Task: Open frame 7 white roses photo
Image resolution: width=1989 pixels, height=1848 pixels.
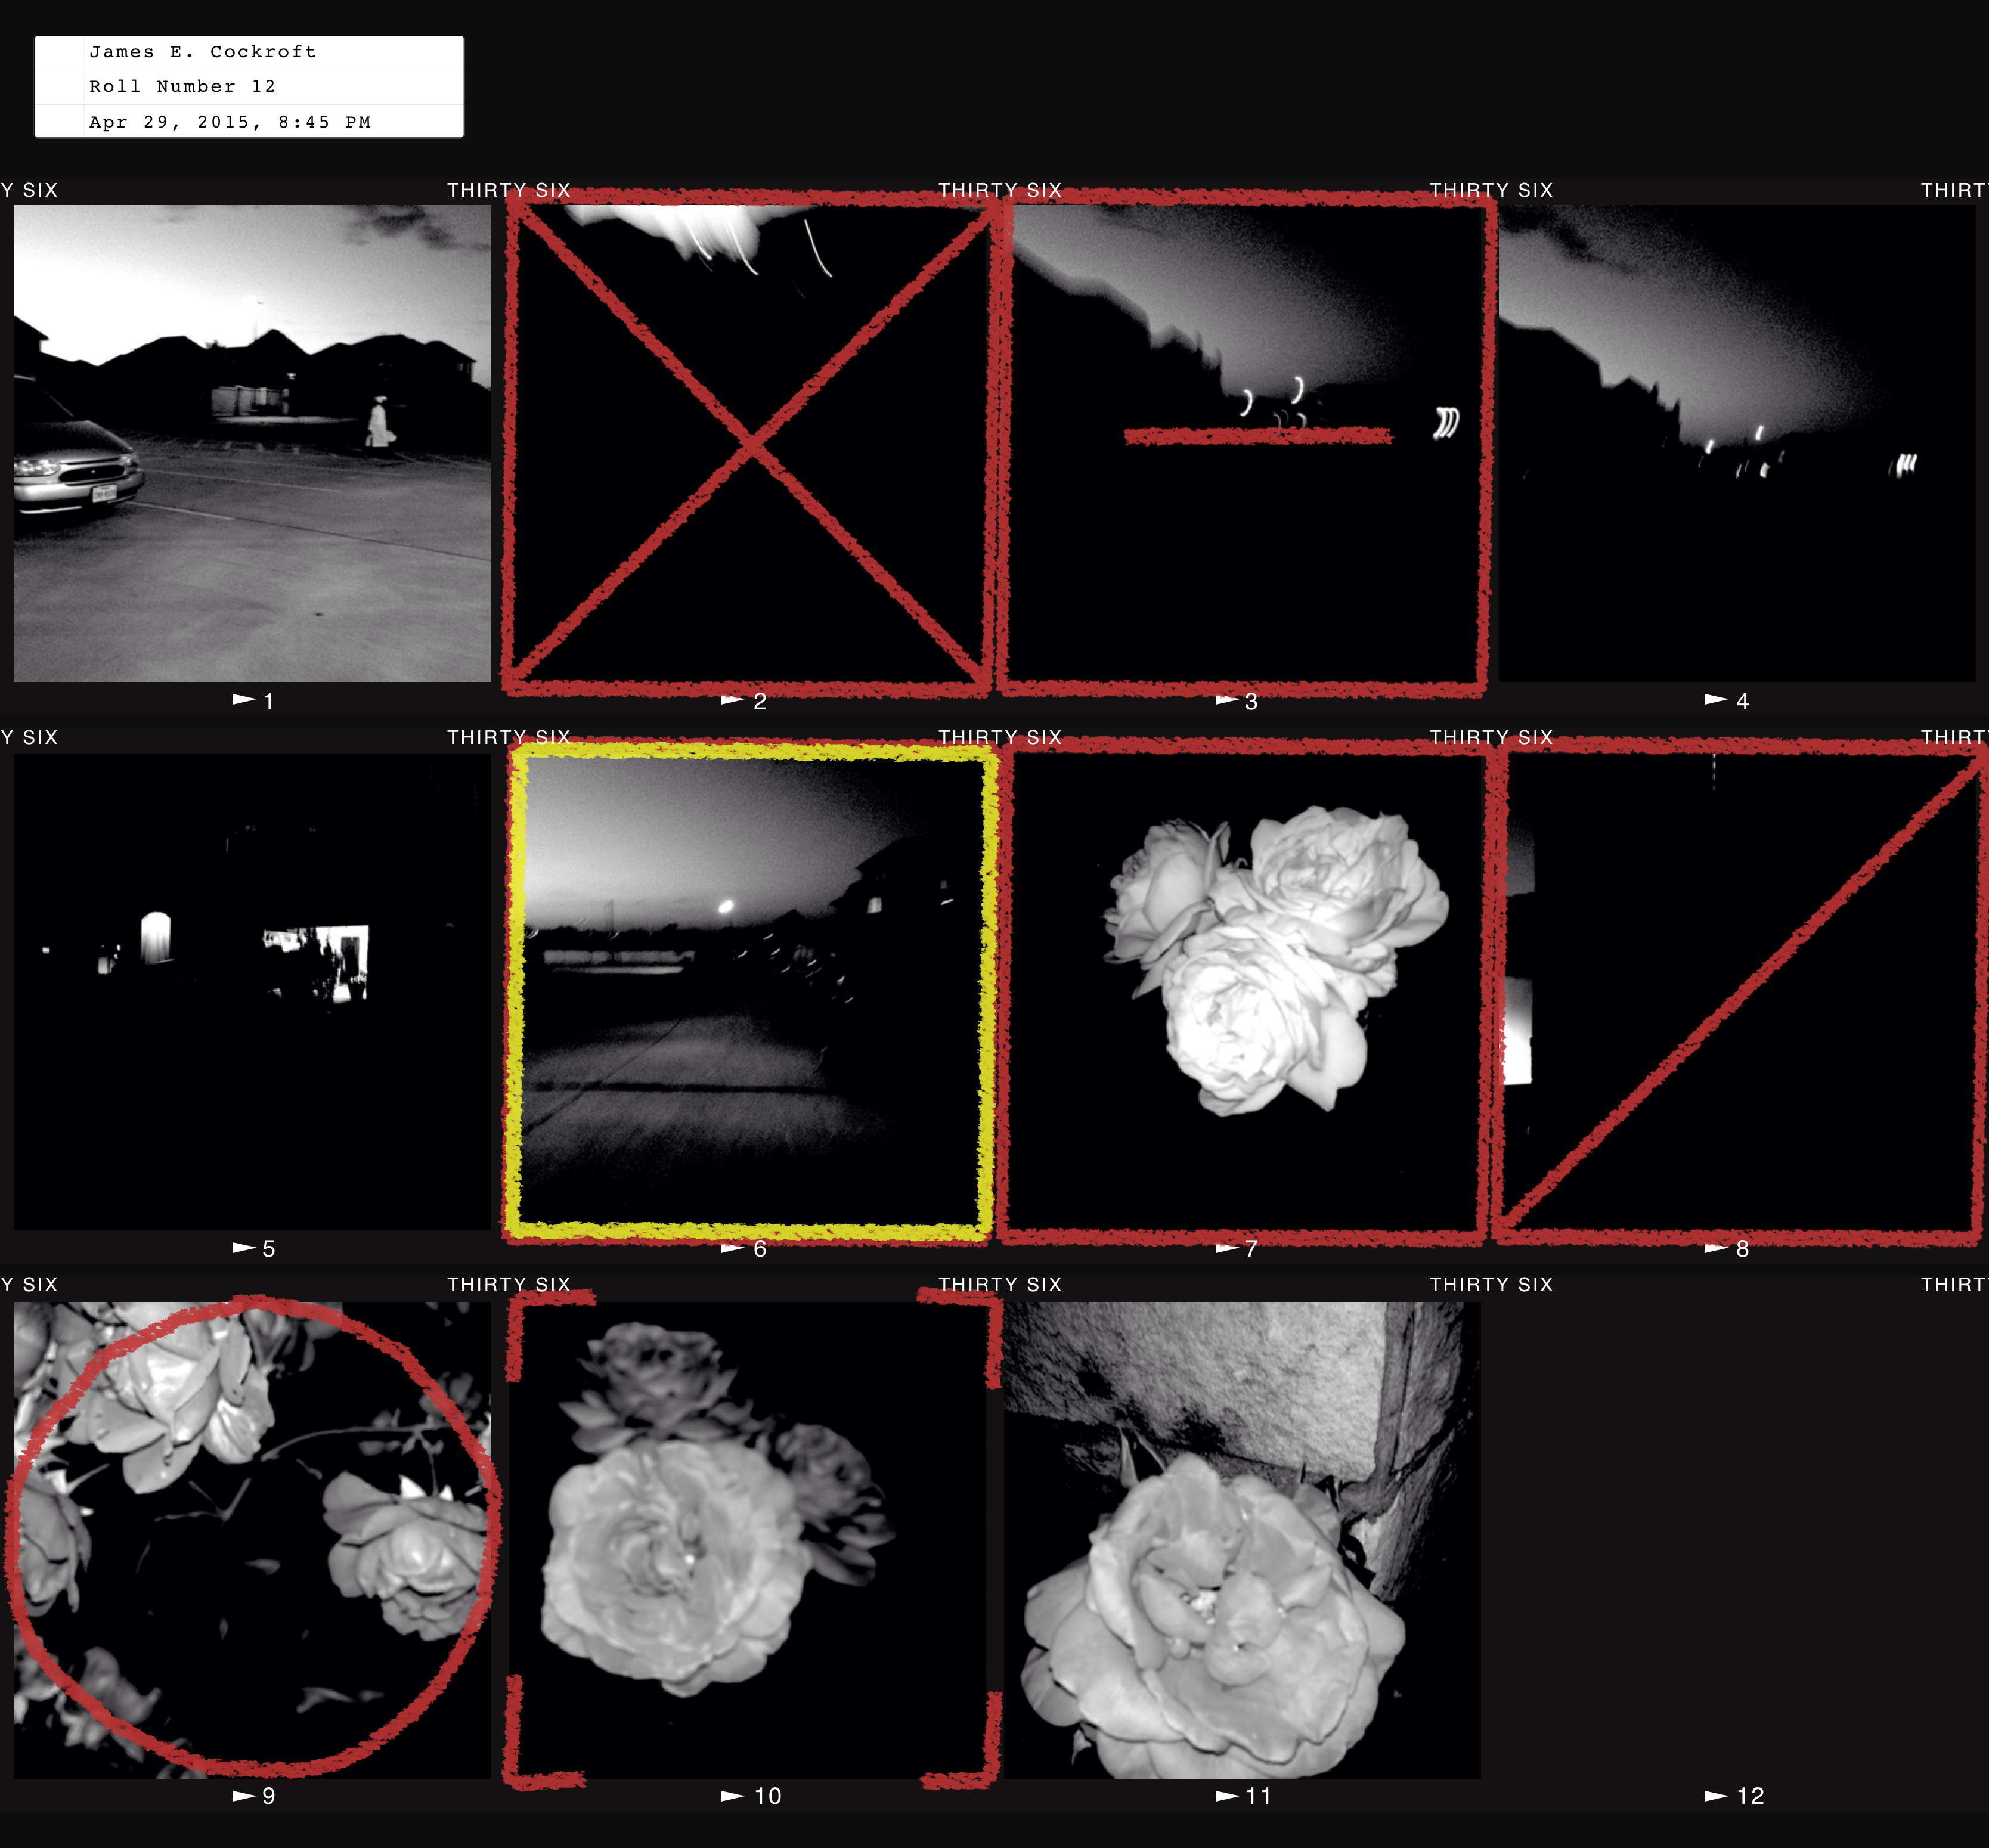Action: click(1242, 991)
